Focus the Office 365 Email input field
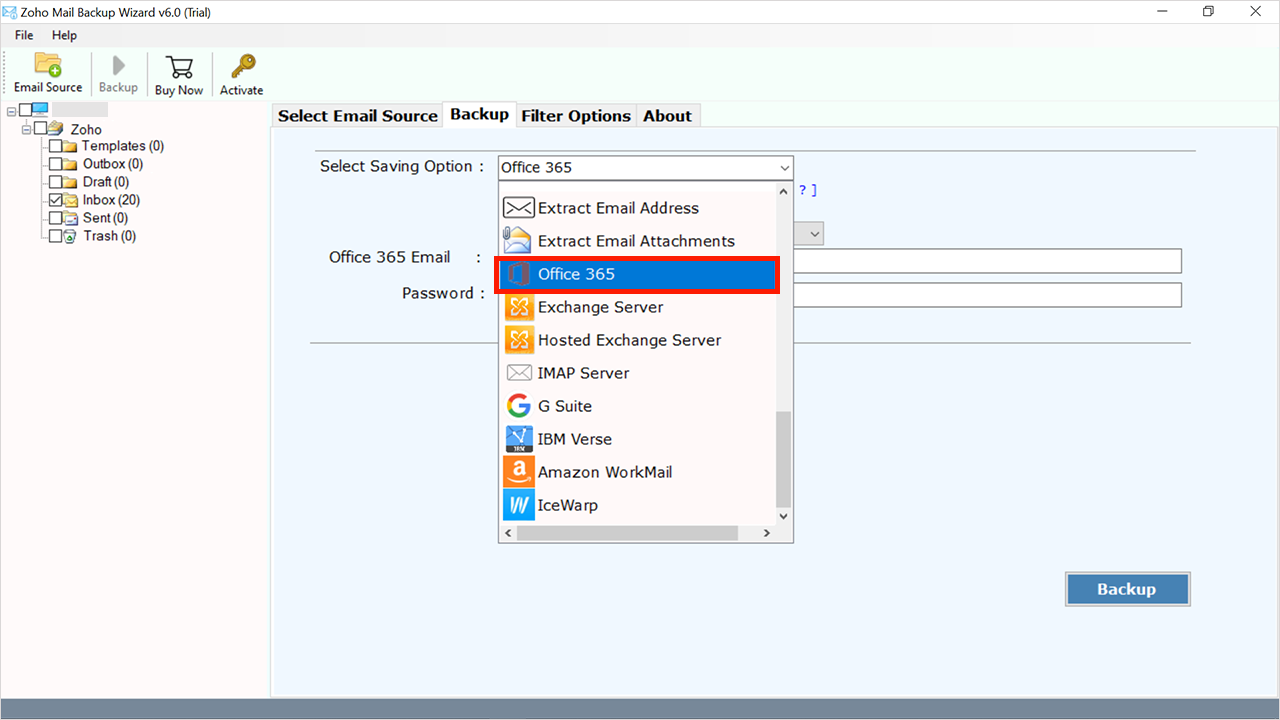 tap(987, 261)
